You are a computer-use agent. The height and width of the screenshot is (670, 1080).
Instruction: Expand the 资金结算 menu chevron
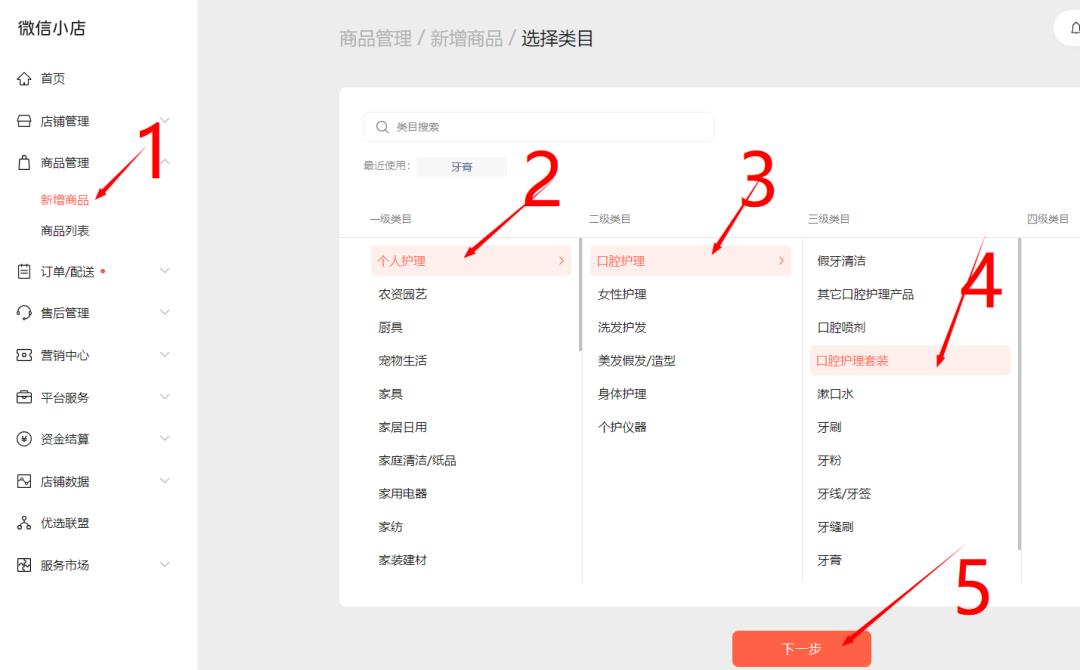pyautogui.click(x=165, y=438)
